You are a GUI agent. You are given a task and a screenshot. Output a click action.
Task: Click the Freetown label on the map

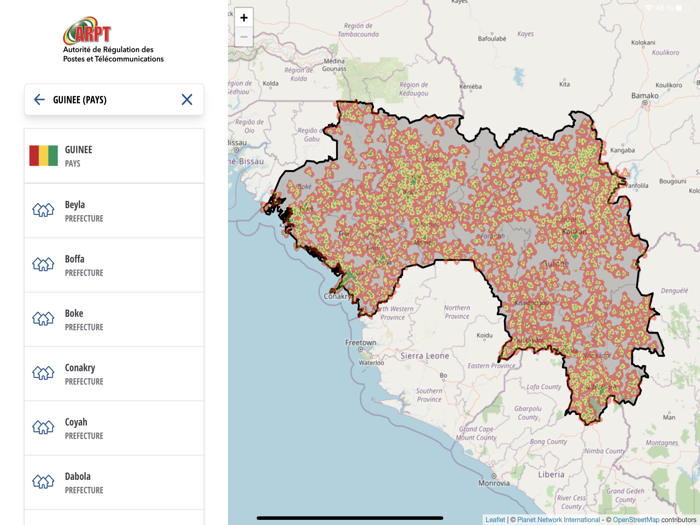pyautogui.click(x=361, y=343)
